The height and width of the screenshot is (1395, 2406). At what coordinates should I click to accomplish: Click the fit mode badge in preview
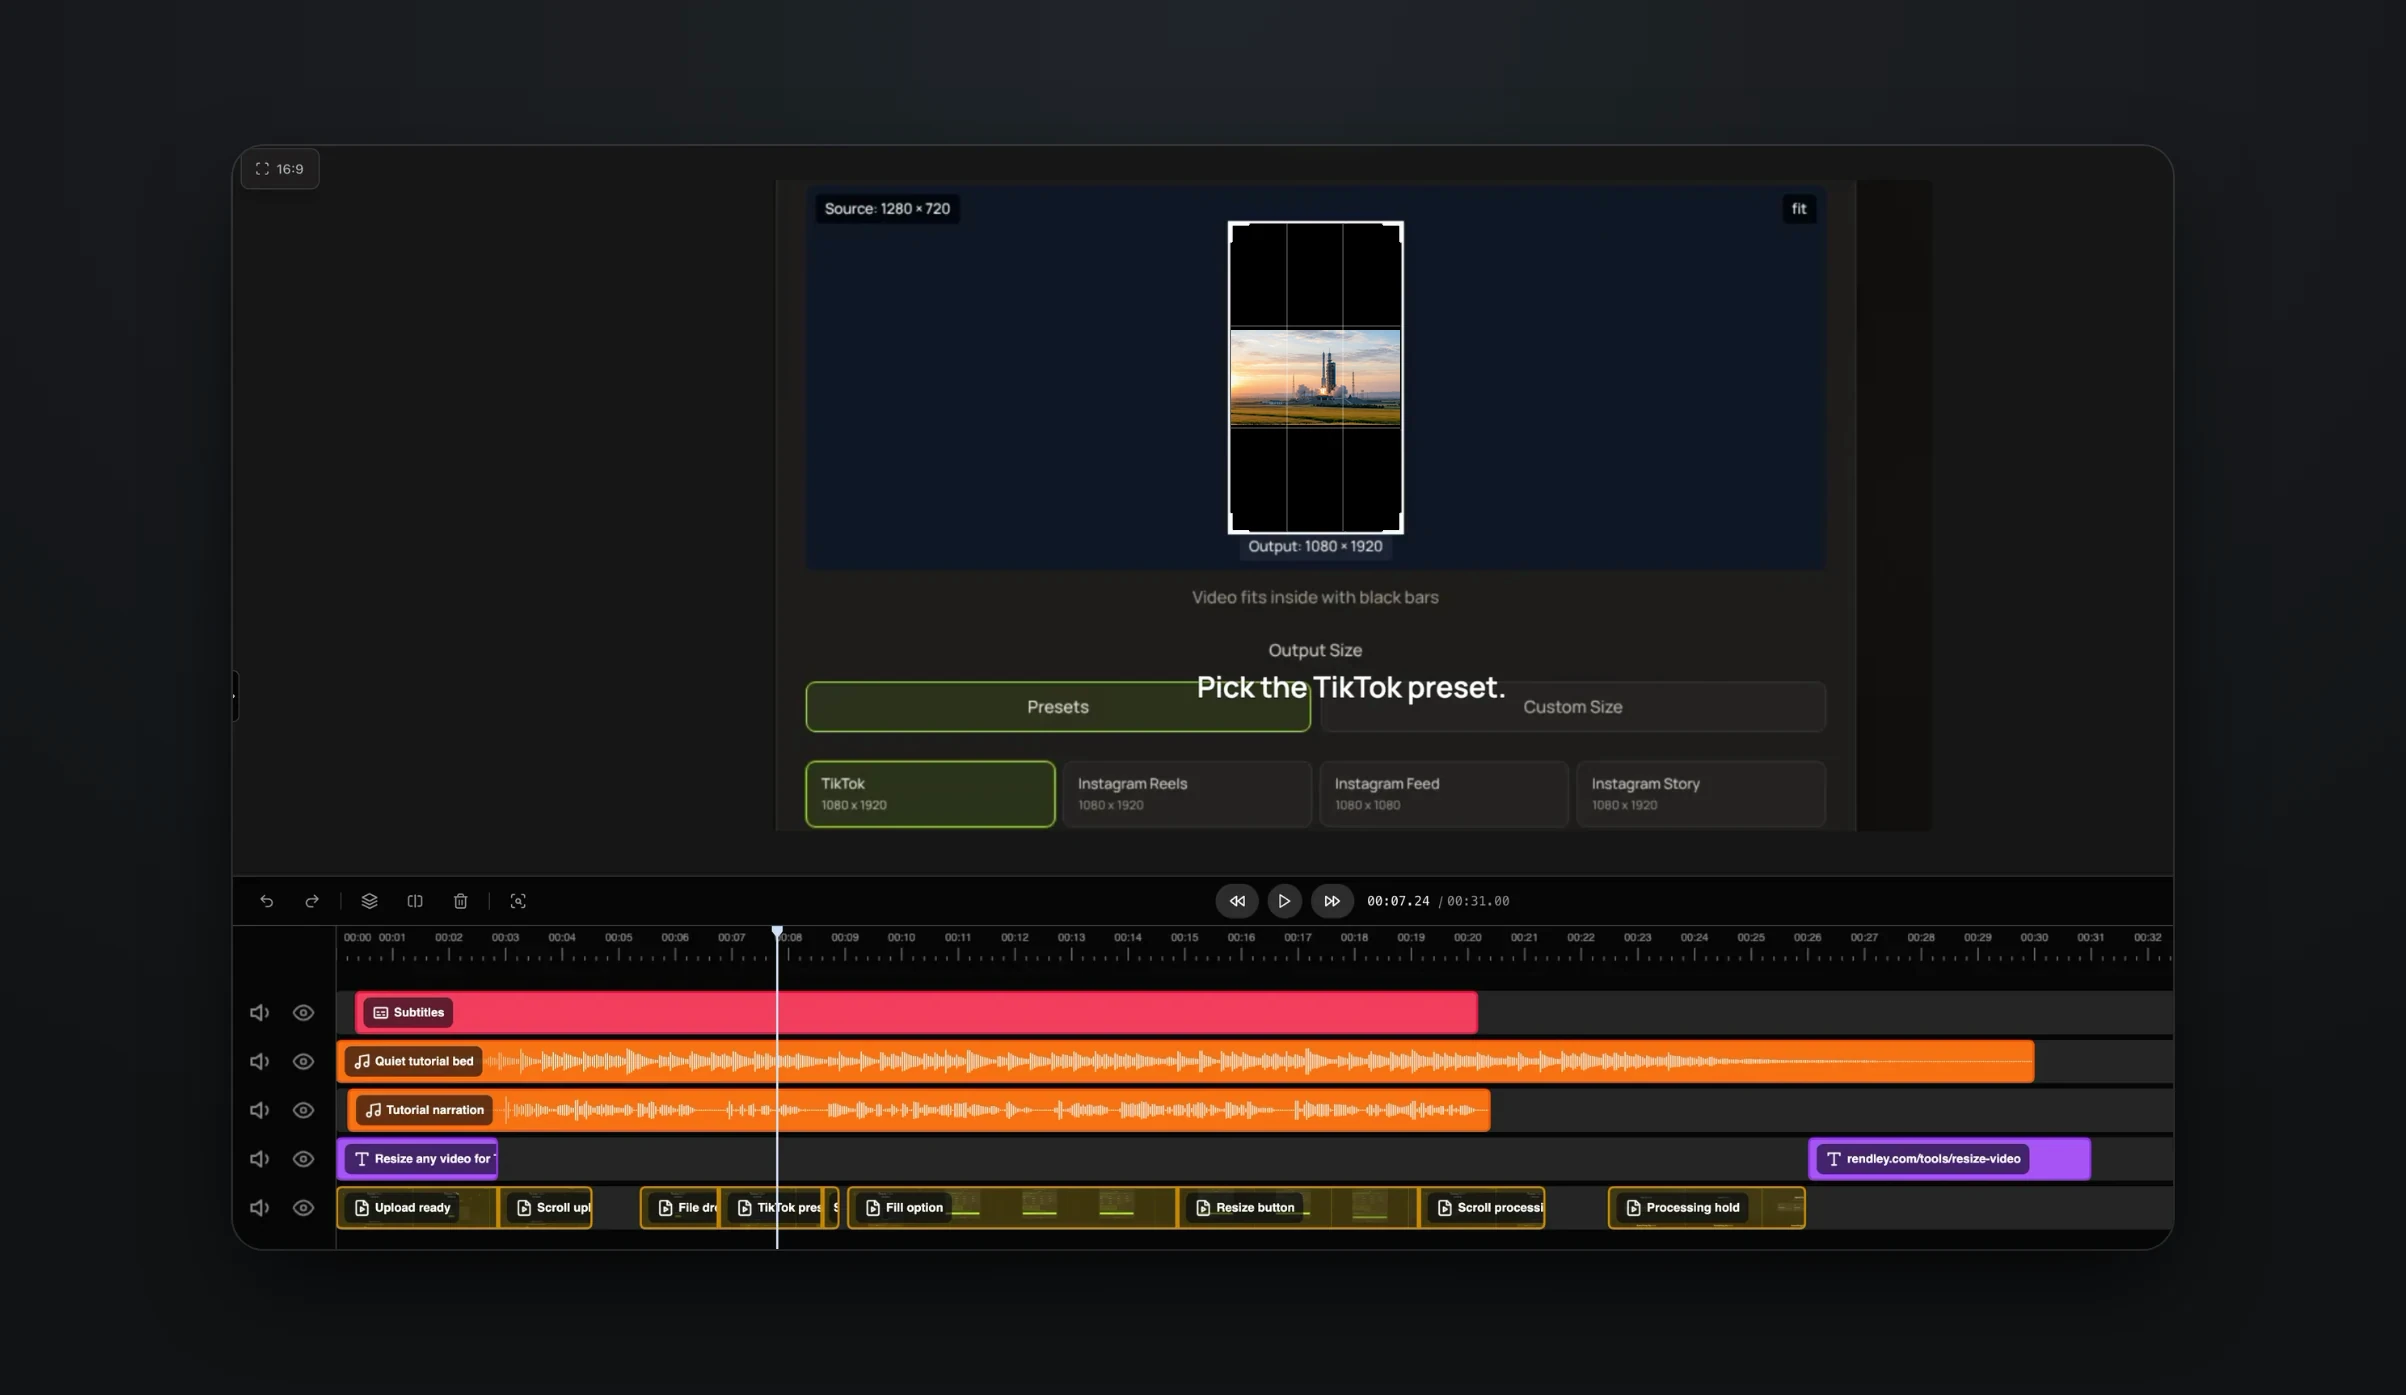pos(1799,209)
